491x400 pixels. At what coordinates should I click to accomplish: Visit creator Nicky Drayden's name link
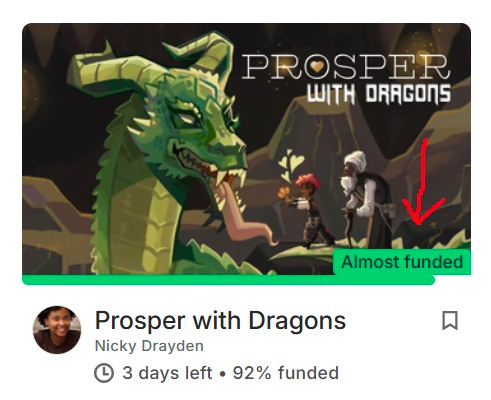pos(149,346)
